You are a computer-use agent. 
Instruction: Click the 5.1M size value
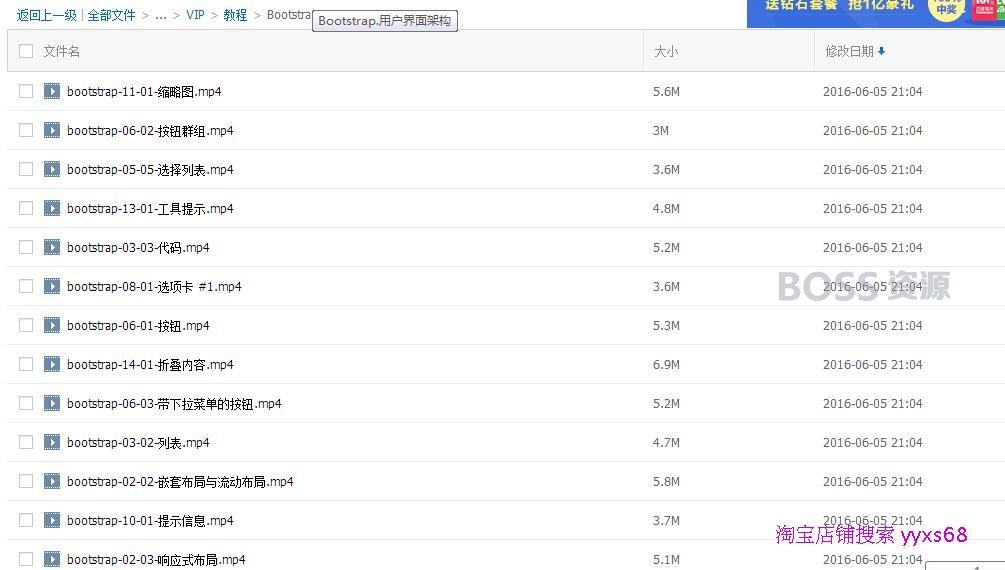pos(667,559)
